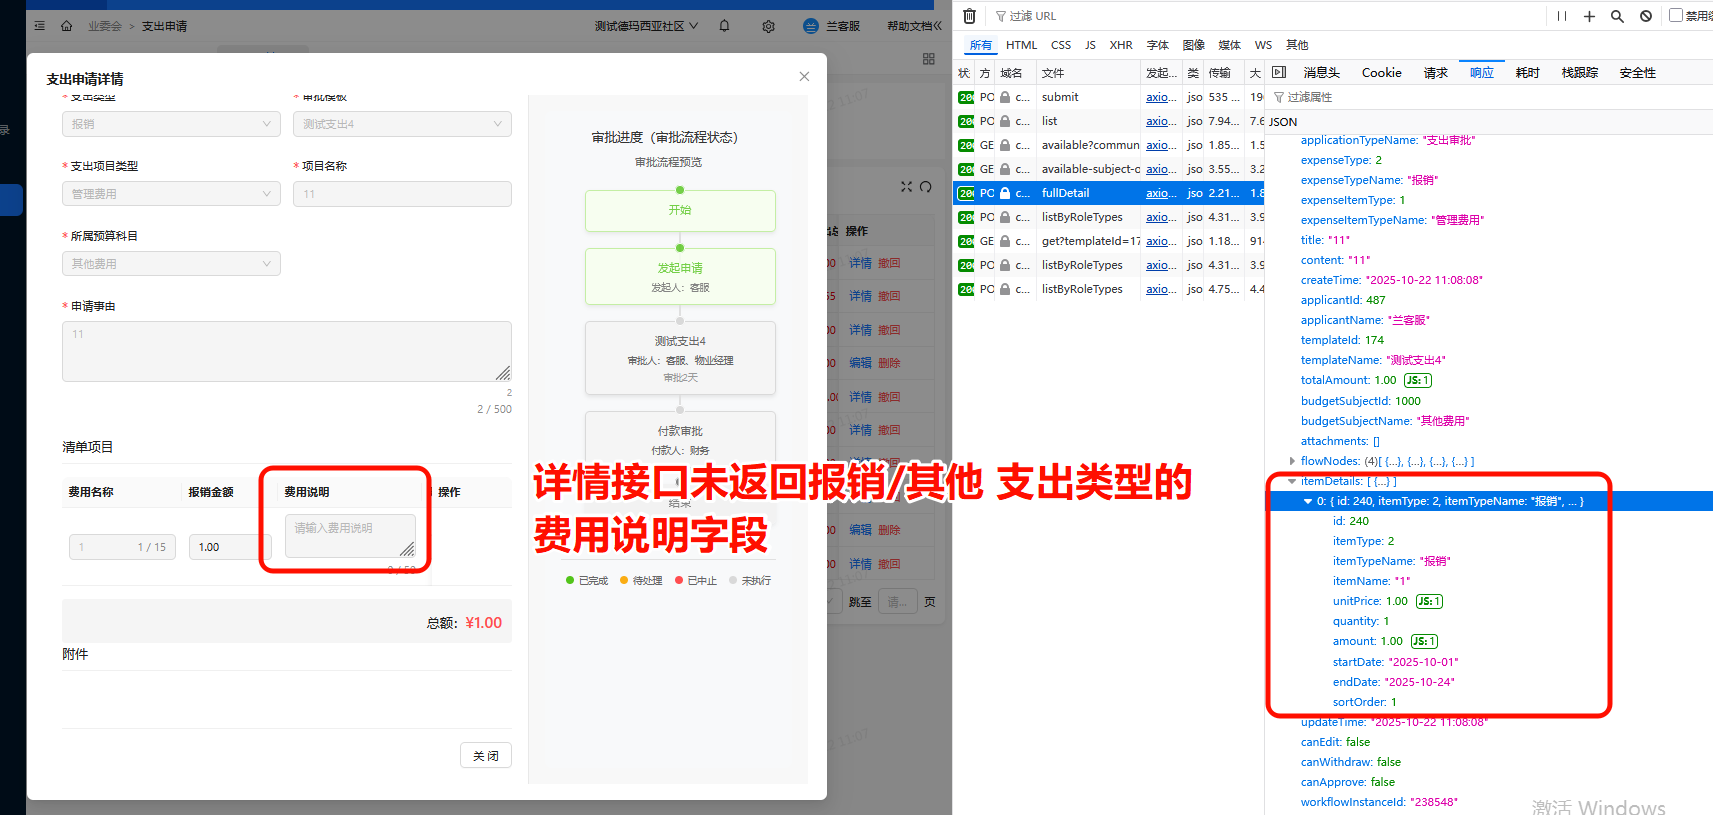Toggle the sidebar menu hamburger icon
Viewport: 1713px width, 815px height.
tap(40, 26)
